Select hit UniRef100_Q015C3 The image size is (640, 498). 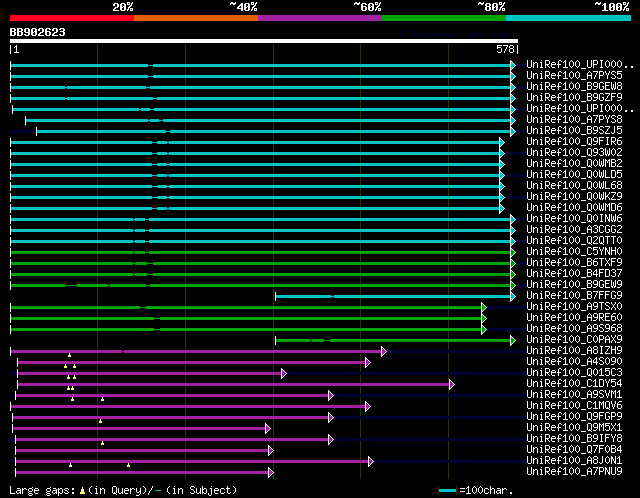(574, 373)
